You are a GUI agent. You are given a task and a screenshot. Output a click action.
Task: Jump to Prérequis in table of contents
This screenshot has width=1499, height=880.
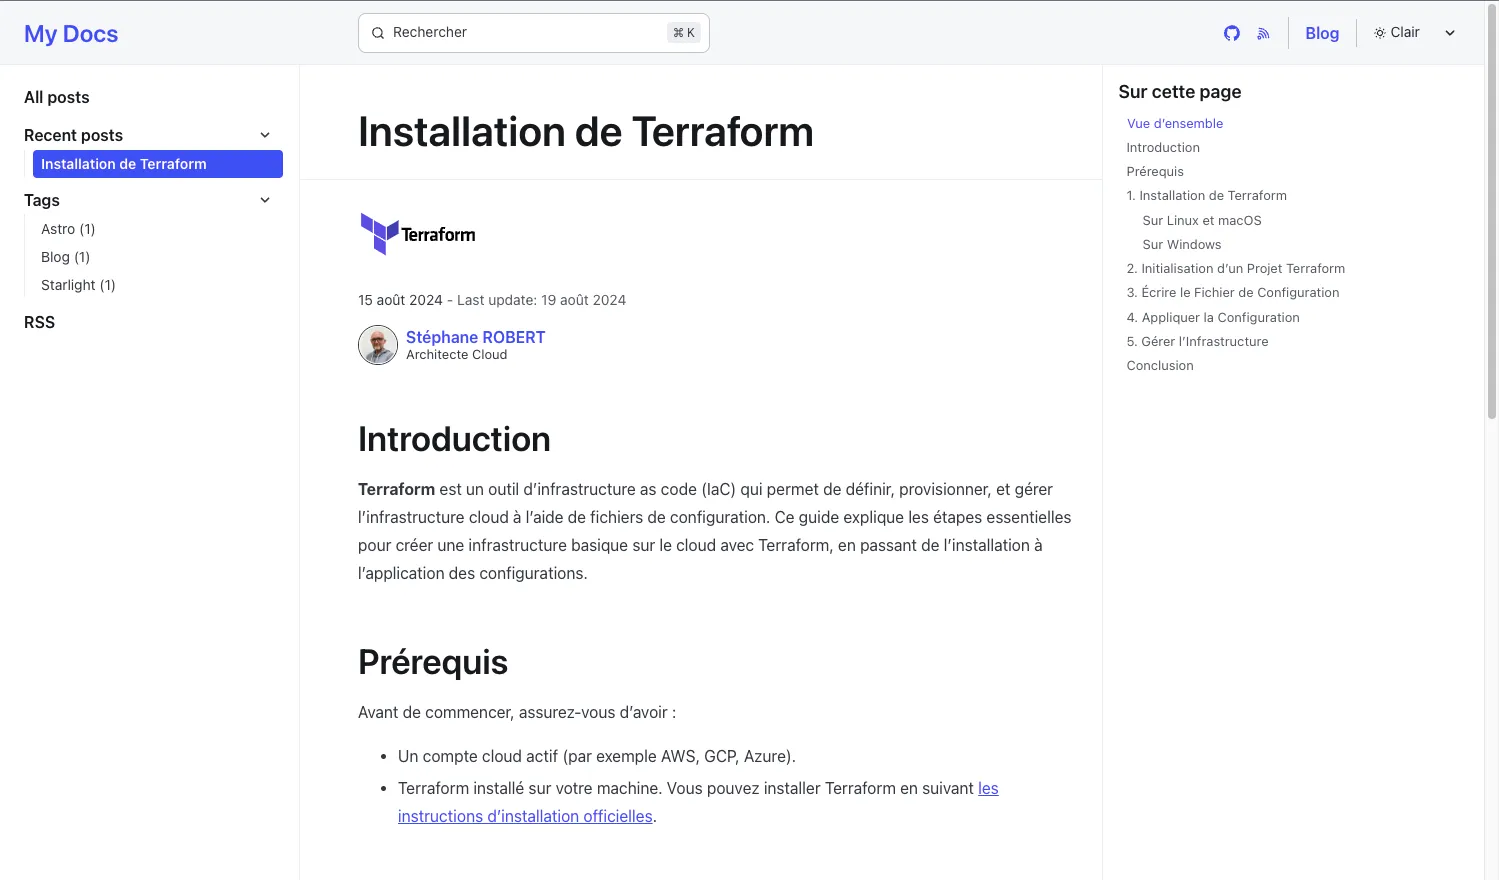point(1155,171)
